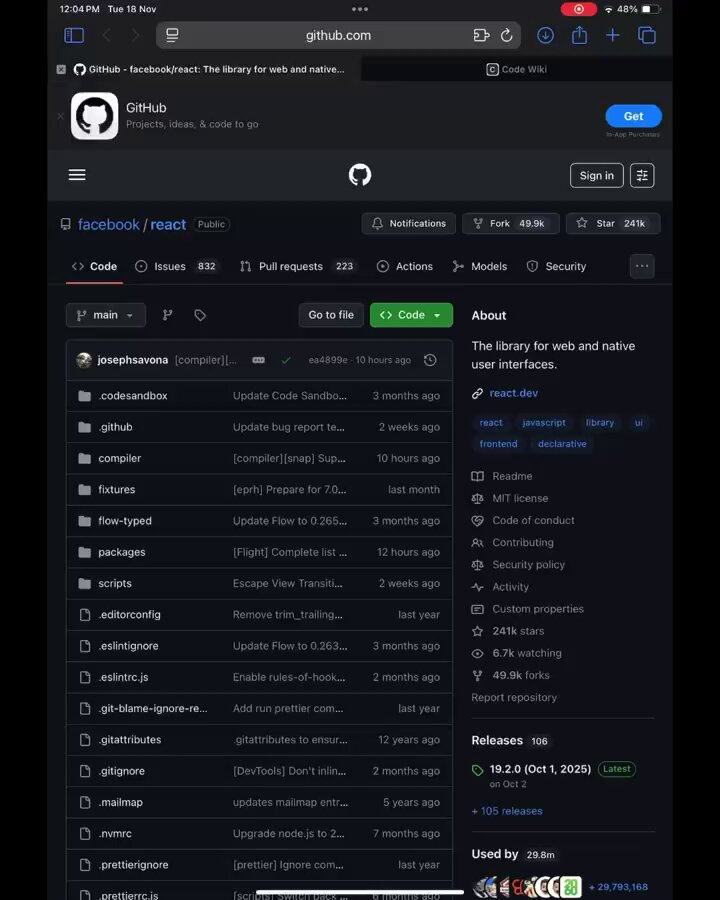Open the Security tab
Viewport: 720px width, 900px height.
556,266
